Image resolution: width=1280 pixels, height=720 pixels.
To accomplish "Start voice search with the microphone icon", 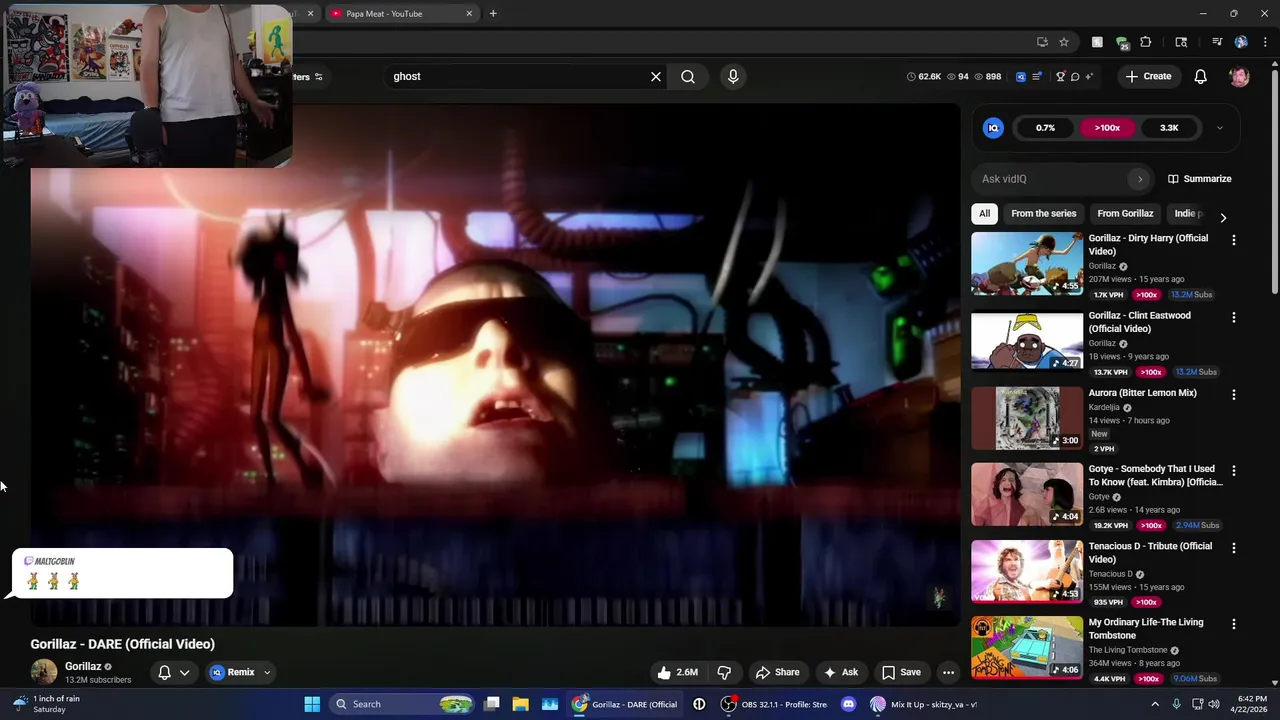I will coord(733,76).
